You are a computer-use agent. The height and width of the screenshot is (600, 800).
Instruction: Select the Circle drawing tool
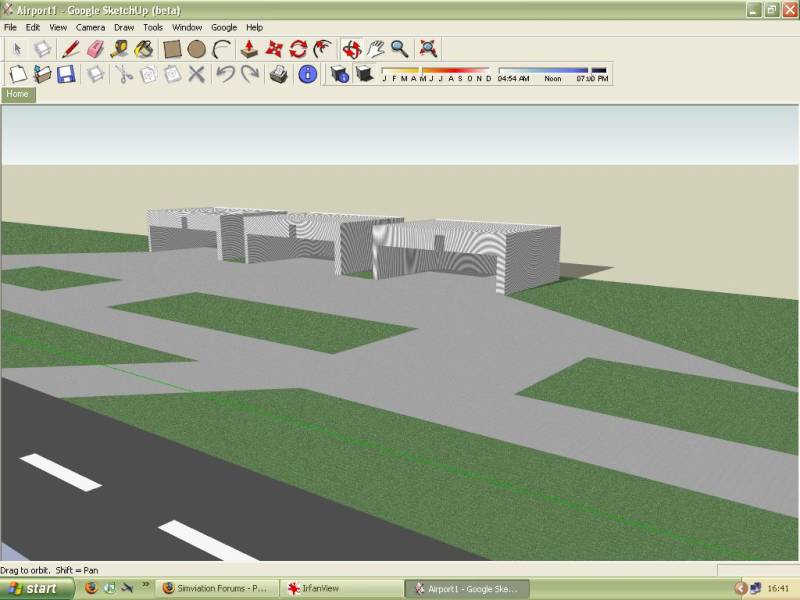click(x=197, y=48)
